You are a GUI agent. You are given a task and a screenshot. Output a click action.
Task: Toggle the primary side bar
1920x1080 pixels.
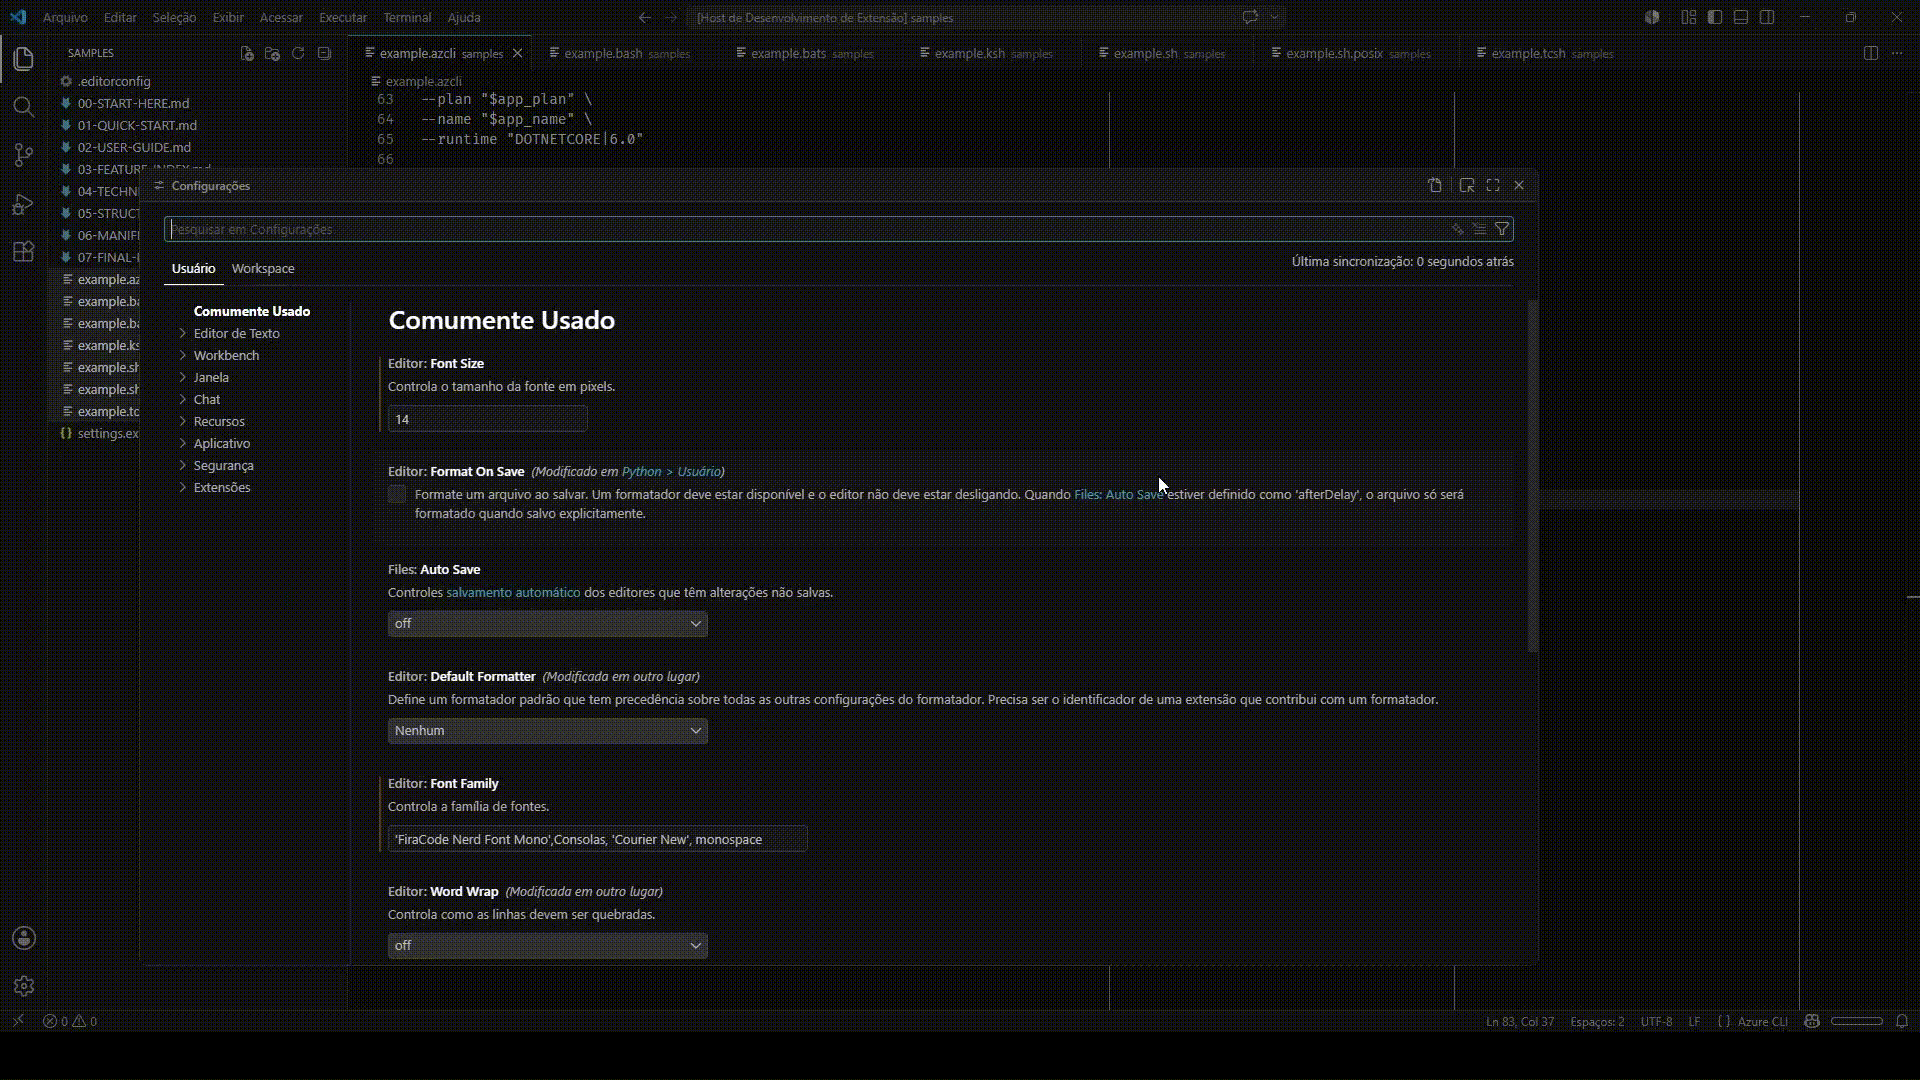click(x=1715, y=17)
